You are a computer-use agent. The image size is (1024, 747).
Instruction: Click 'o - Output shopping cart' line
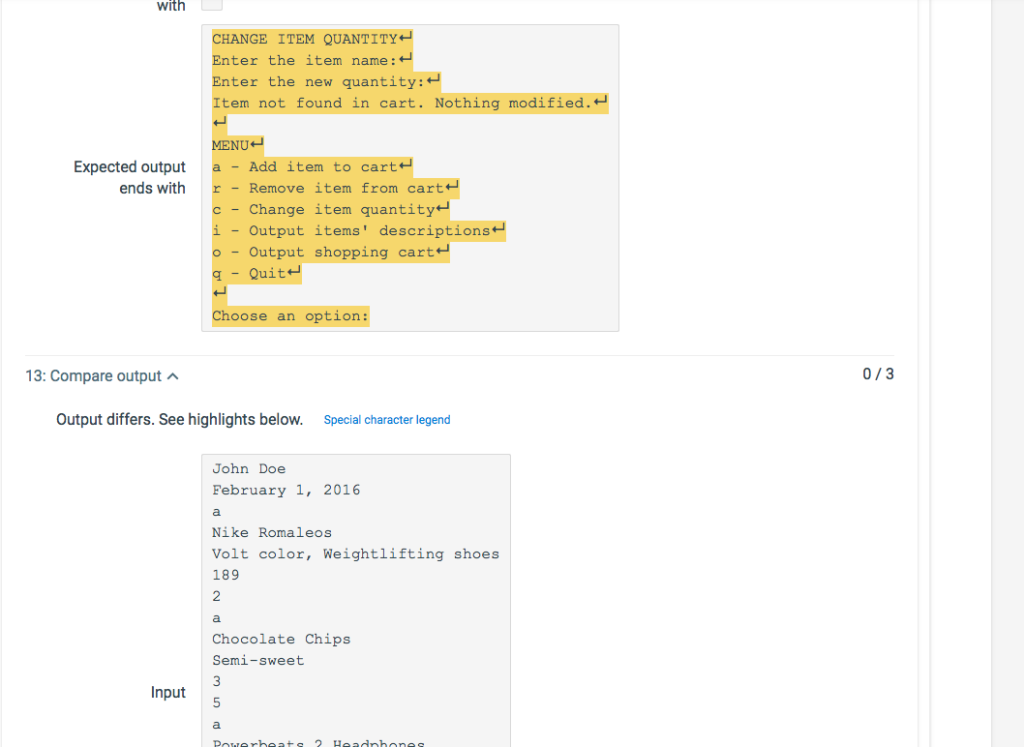point(330,252)
